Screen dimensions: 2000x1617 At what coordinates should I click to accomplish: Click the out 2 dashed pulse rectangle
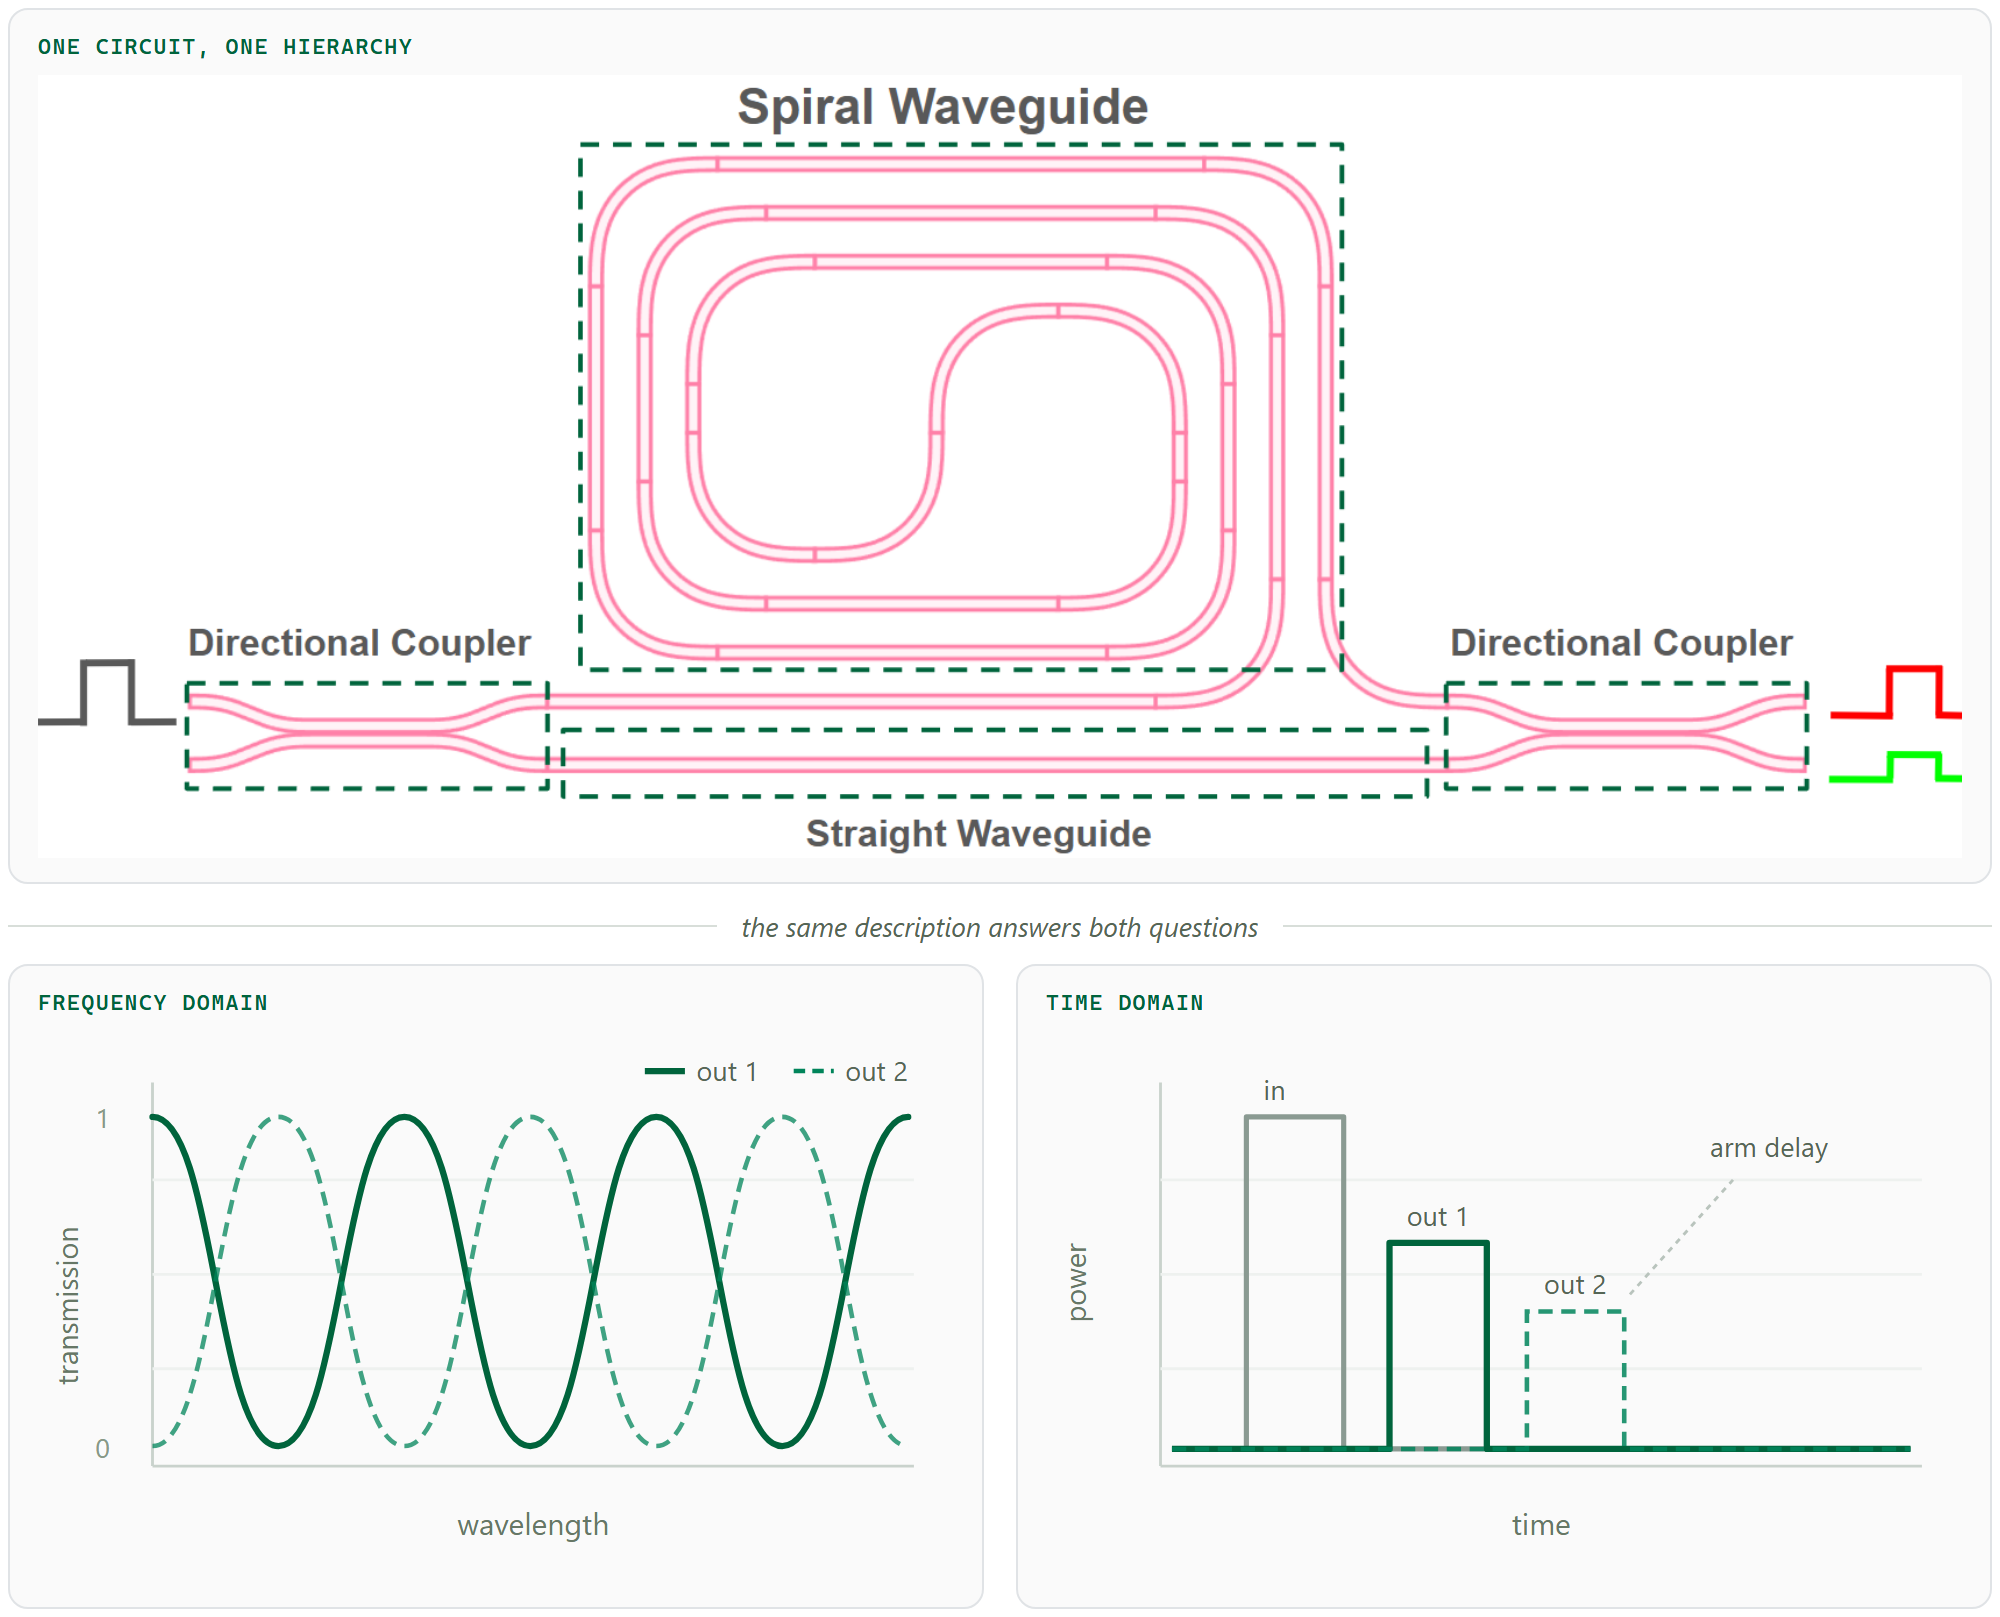(x=1575, y=1379)
